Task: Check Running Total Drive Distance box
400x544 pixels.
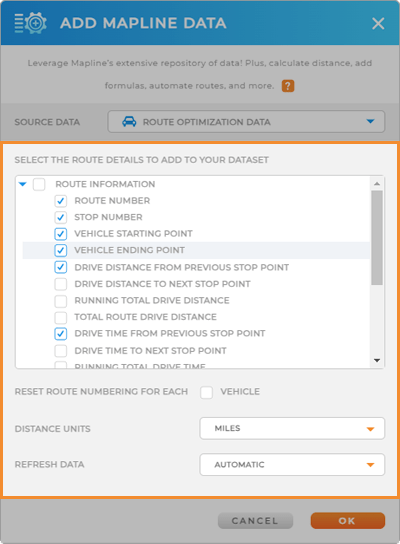Action: coord(61,300)
